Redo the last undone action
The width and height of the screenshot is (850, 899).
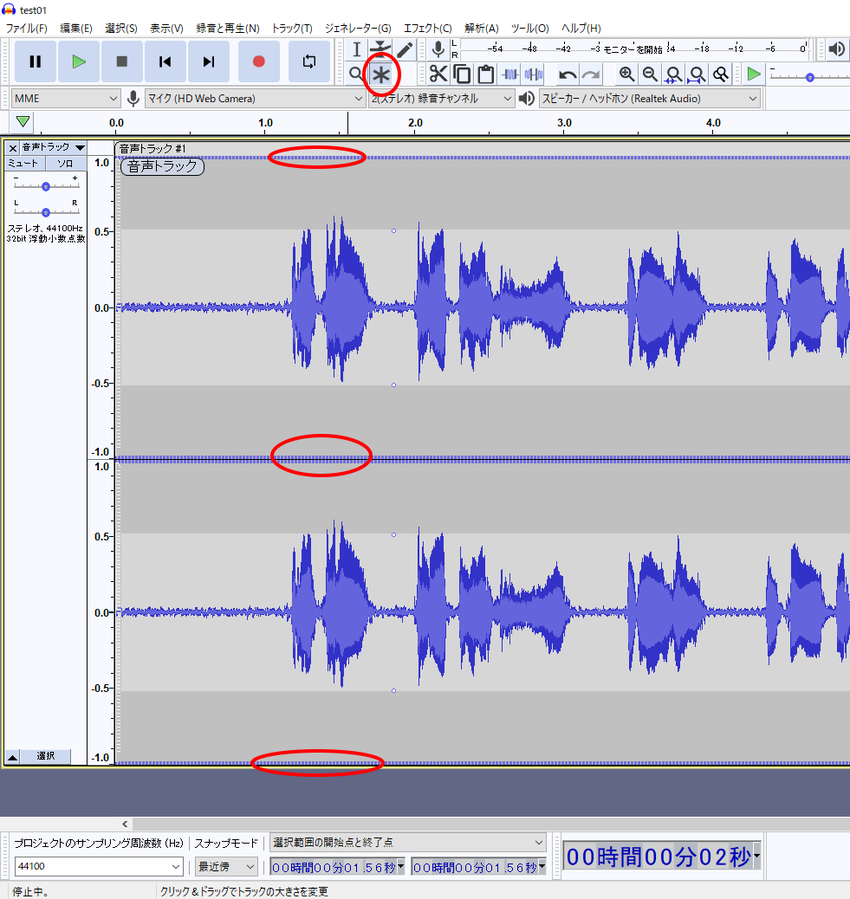591,75
